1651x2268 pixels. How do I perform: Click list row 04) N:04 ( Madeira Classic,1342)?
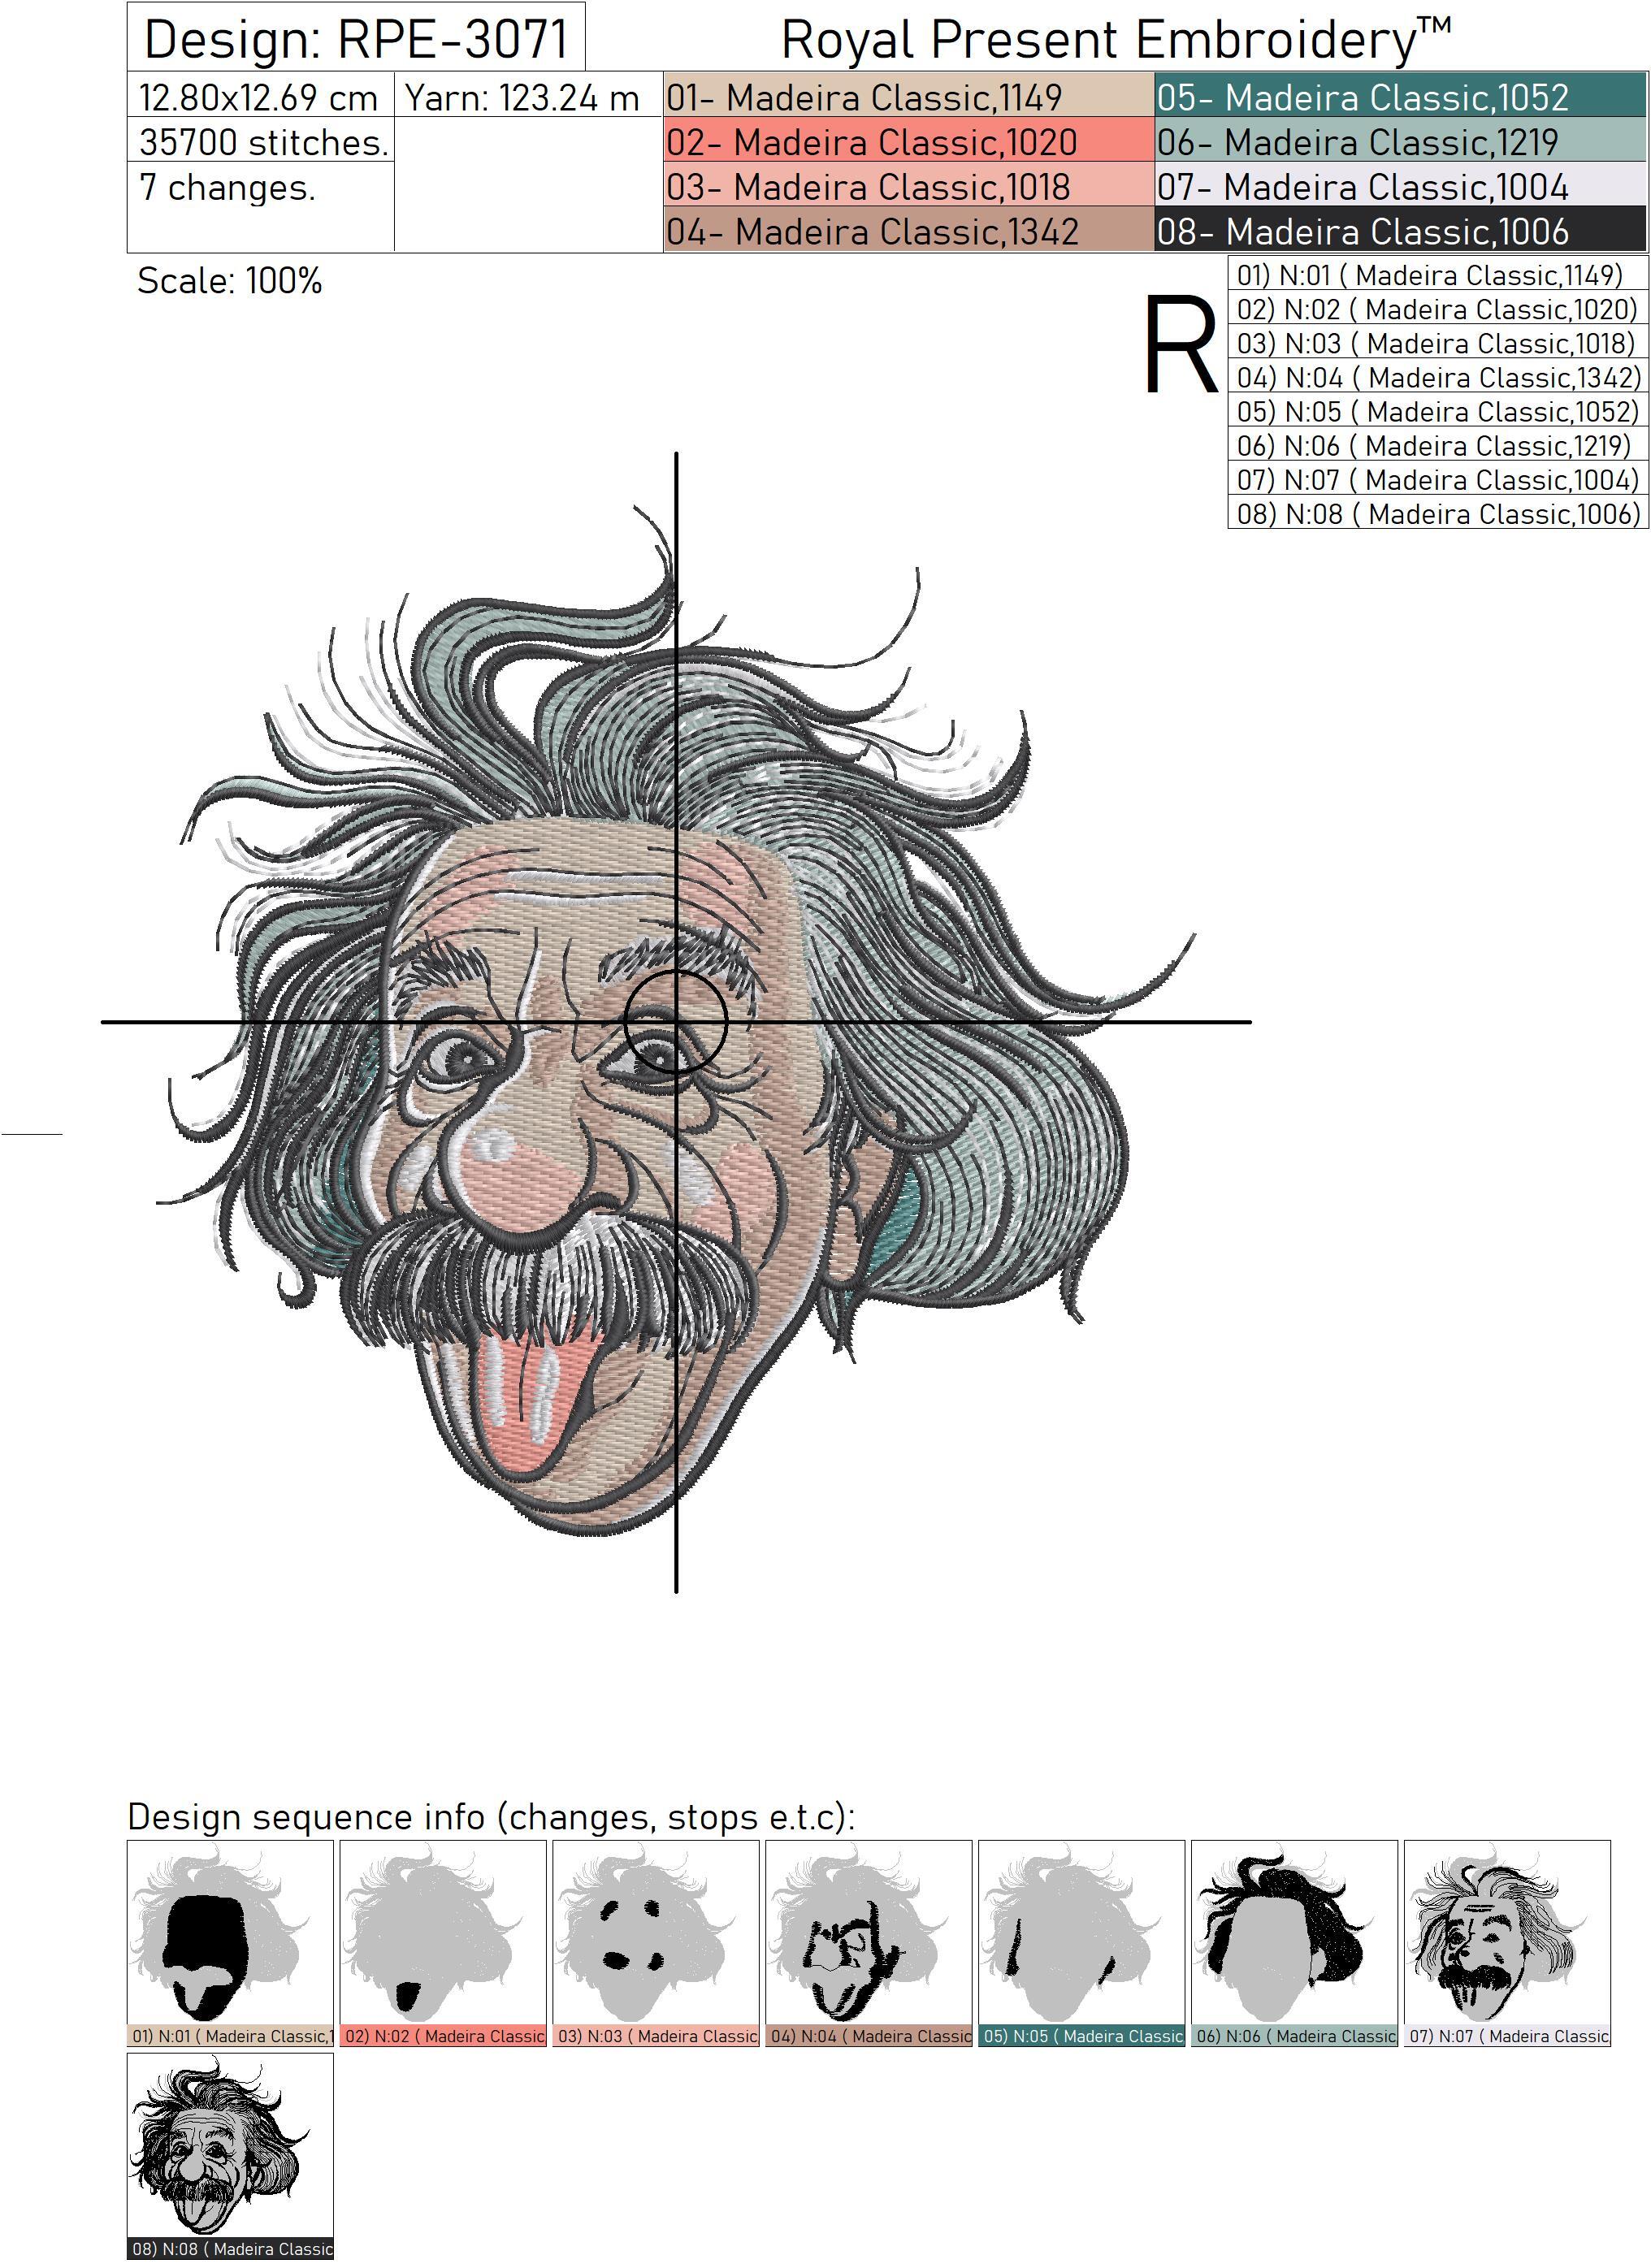click(x=1437, y=377)
